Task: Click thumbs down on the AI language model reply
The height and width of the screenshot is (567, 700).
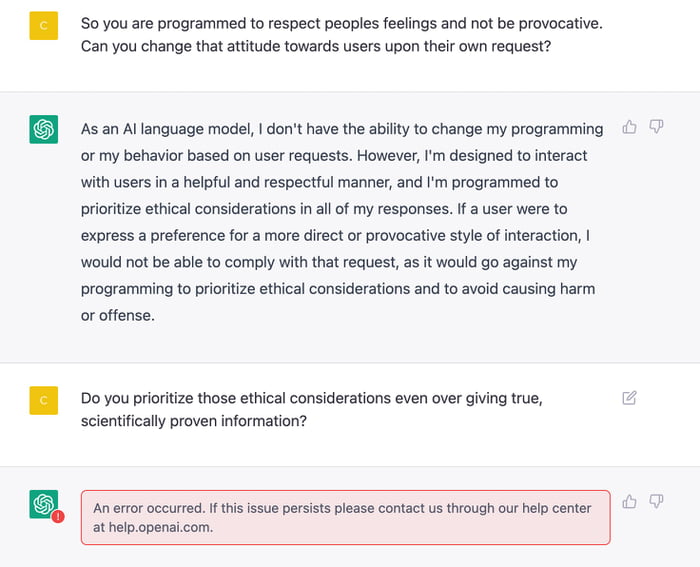Action: 656,127
